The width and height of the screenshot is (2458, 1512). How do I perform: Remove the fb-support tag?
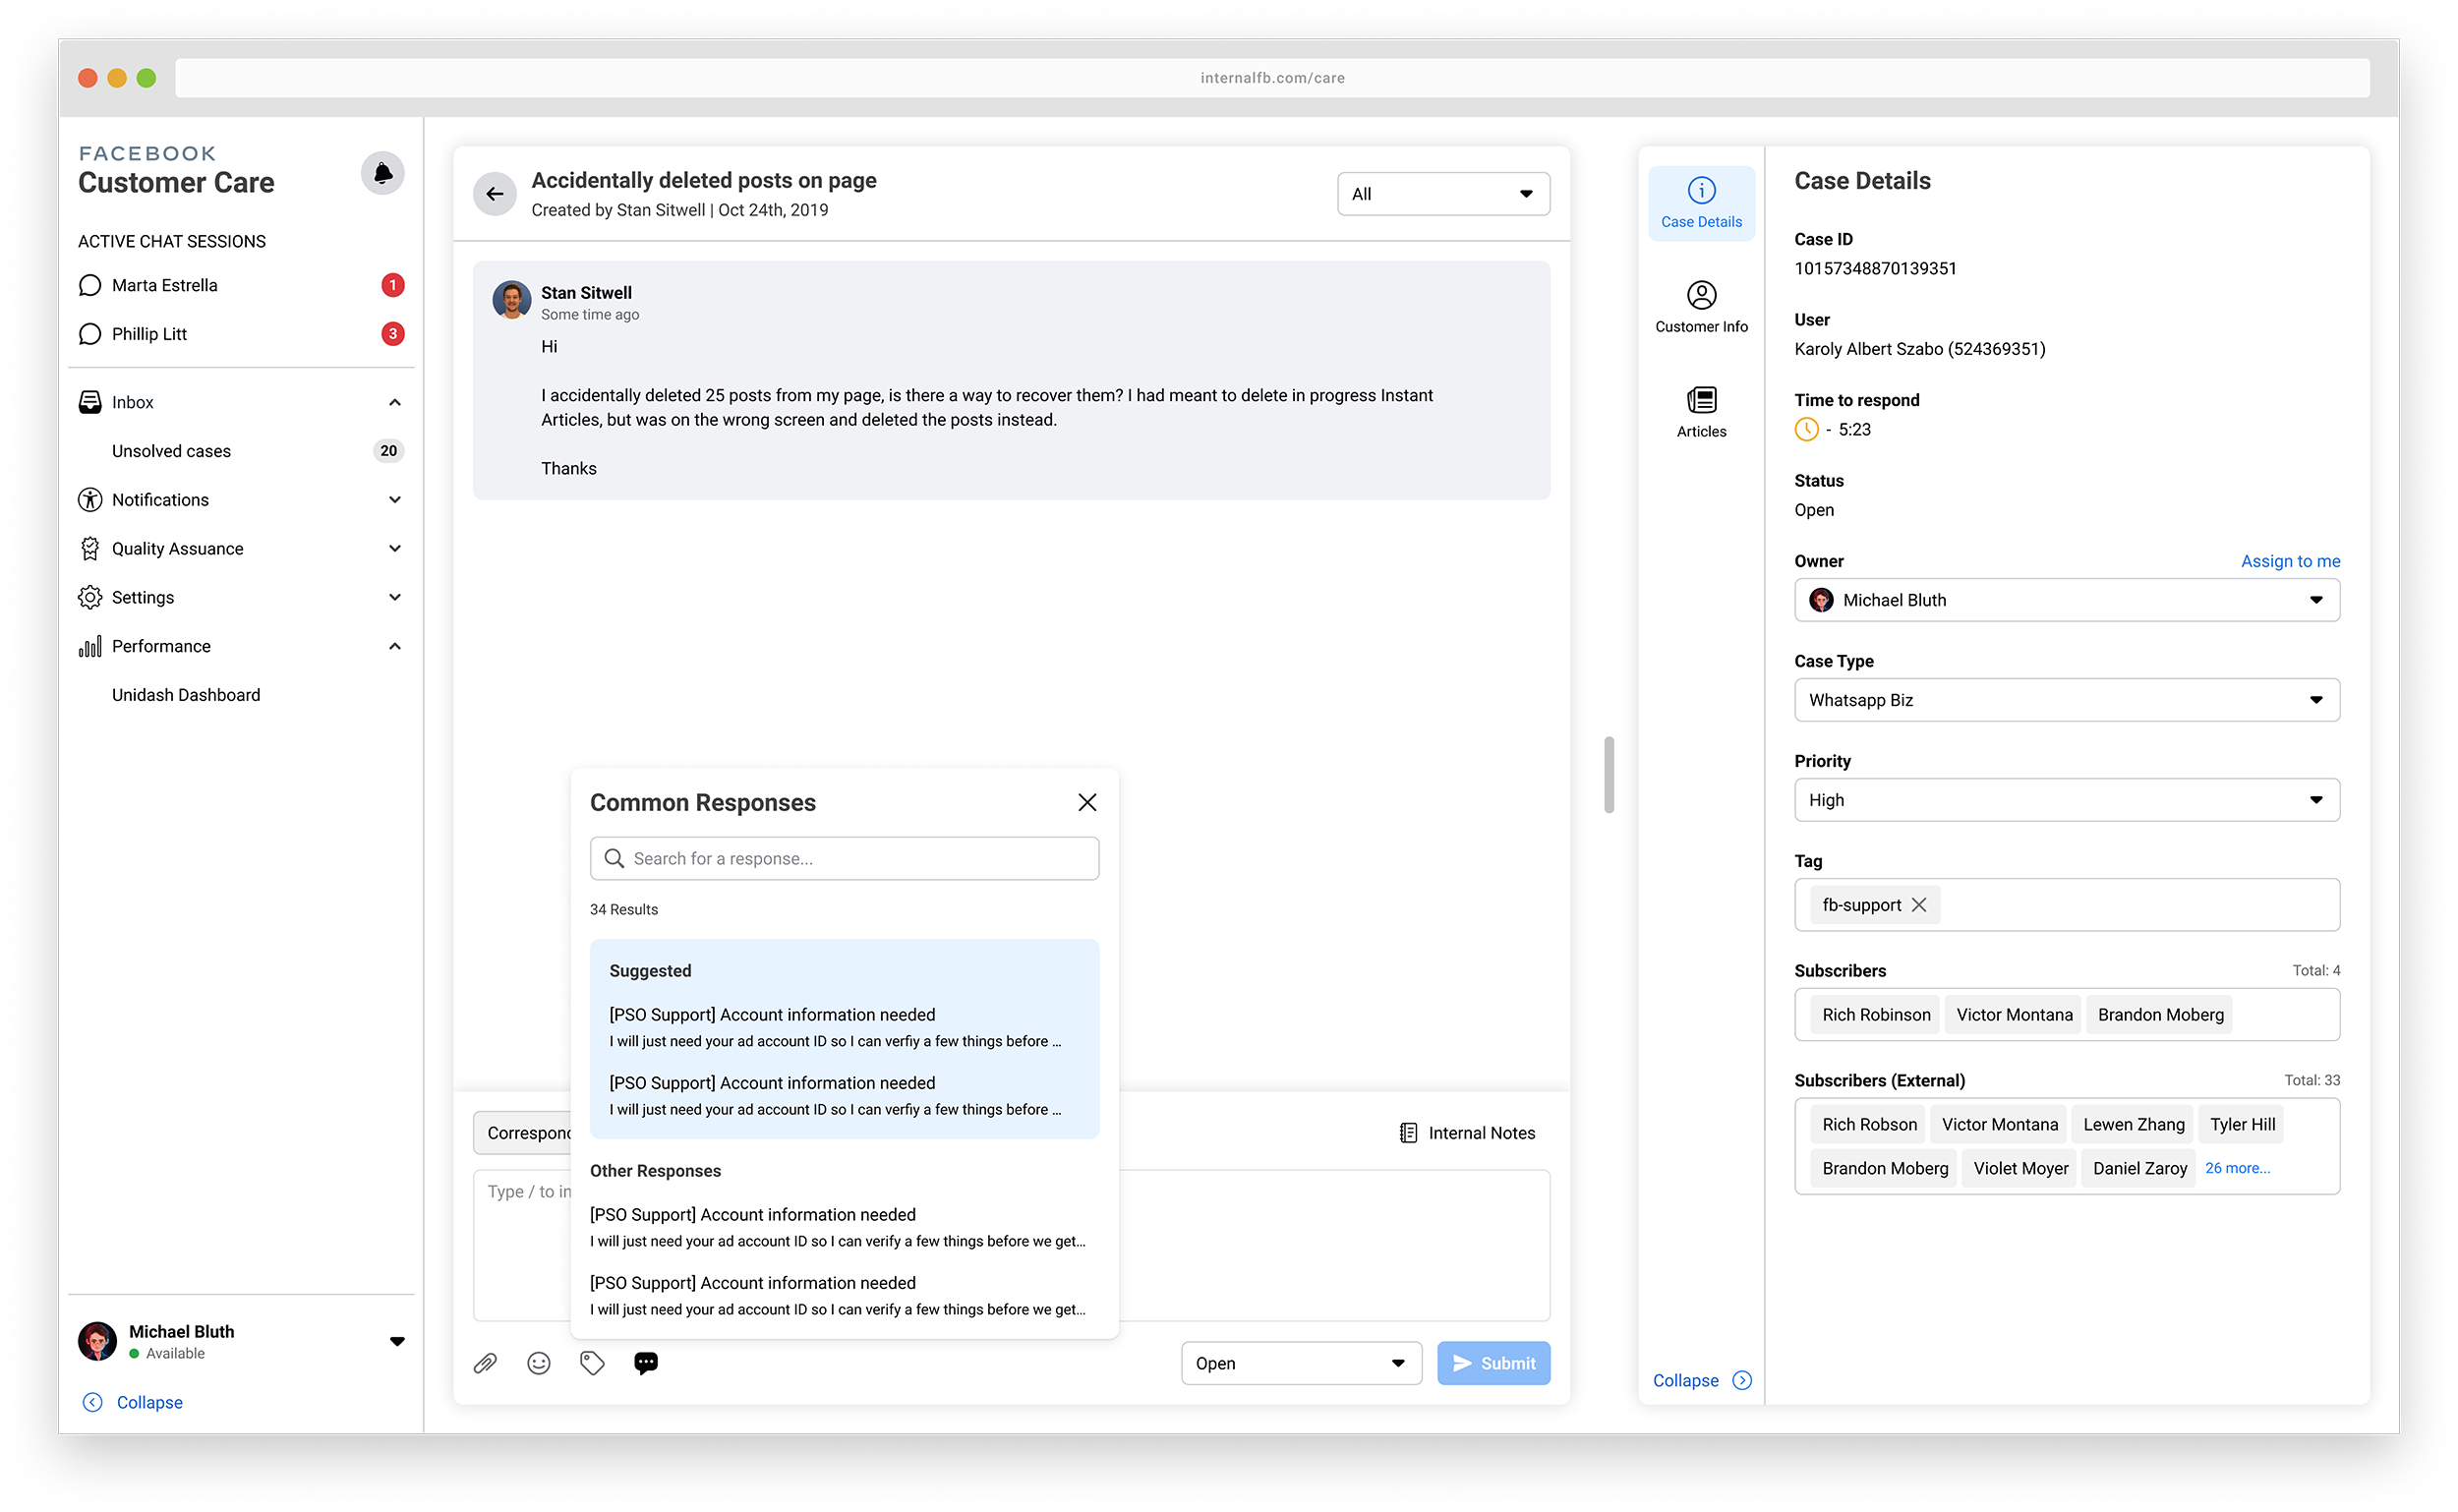tap(1919, 904)
